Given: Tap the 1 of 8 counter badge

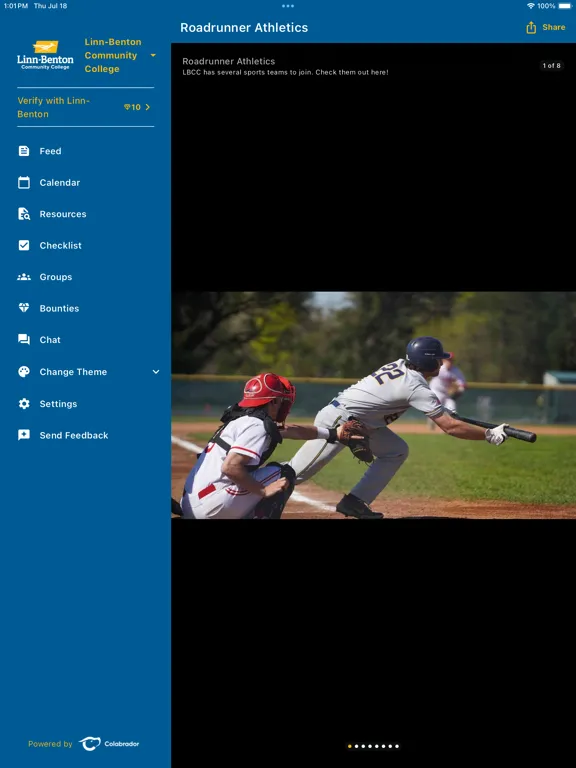Looking at the screenshot, I should pyautogui.click(x=552, y=65).
